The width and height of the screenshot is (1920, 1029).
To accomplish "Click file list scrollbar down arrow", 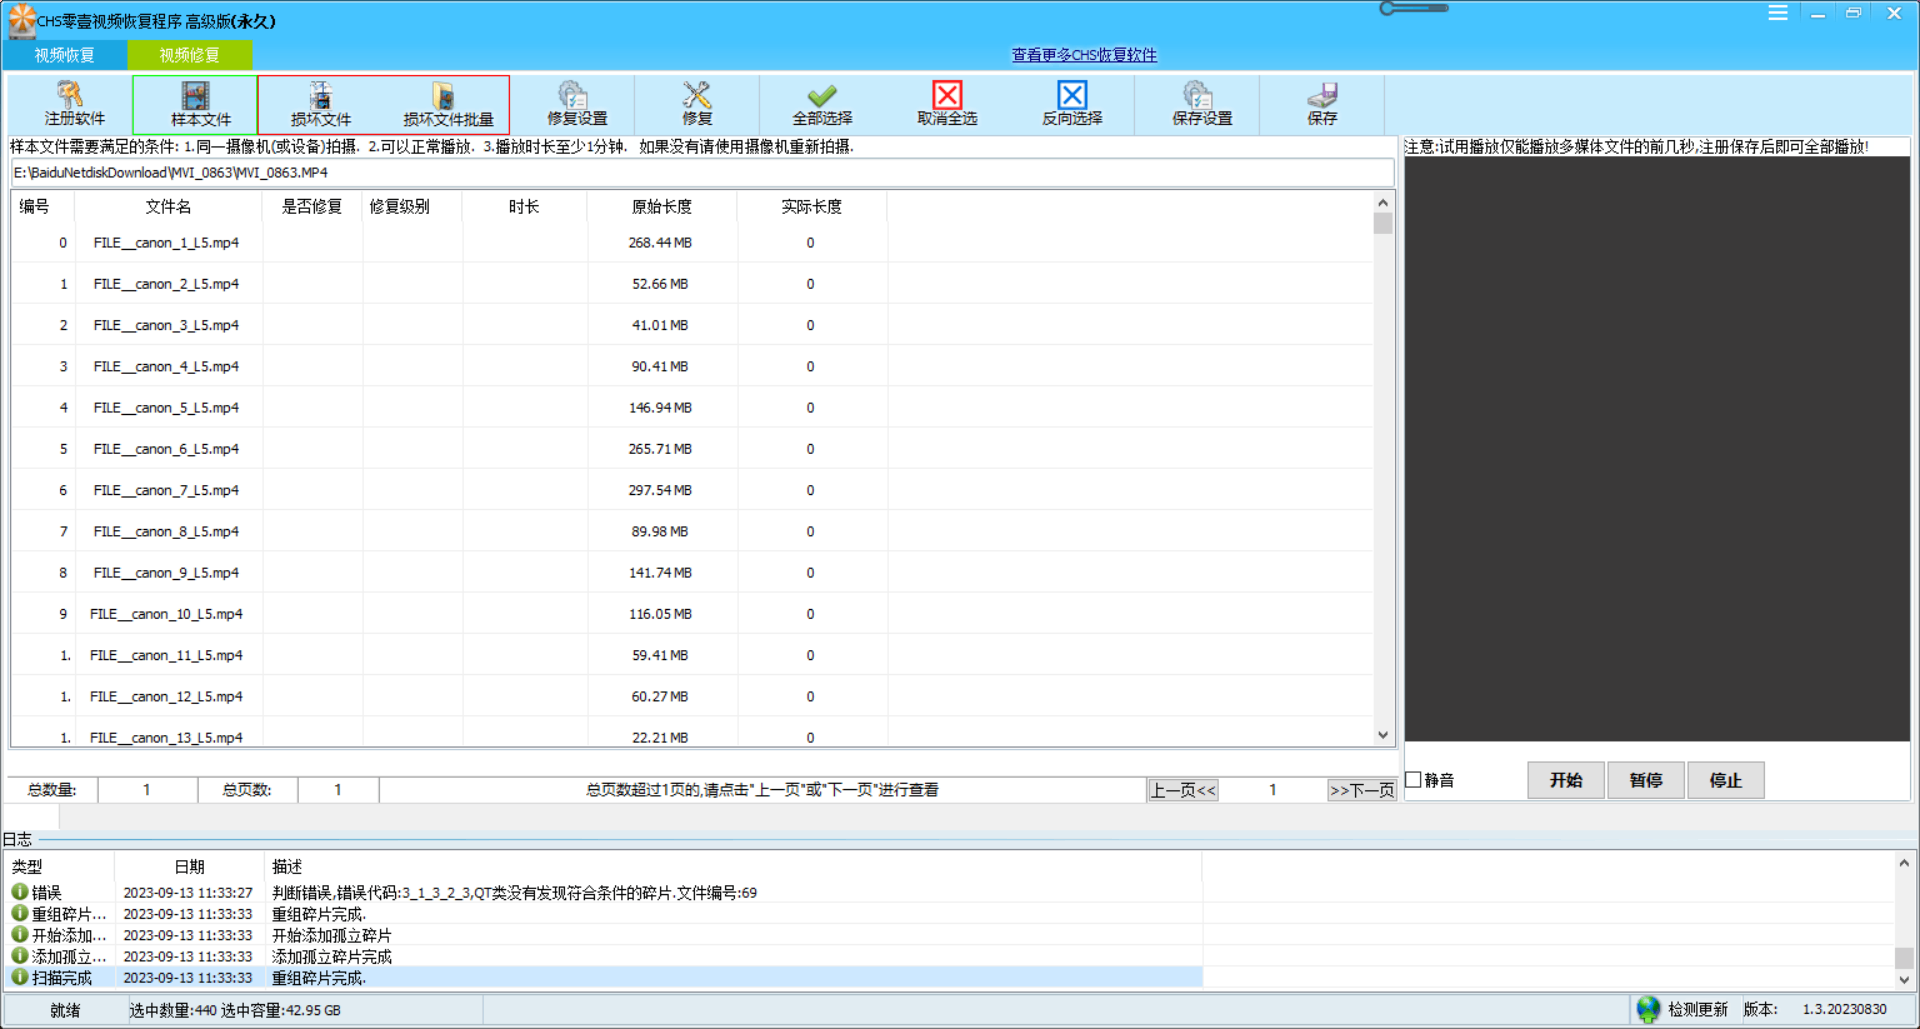I will (1383, 735).
